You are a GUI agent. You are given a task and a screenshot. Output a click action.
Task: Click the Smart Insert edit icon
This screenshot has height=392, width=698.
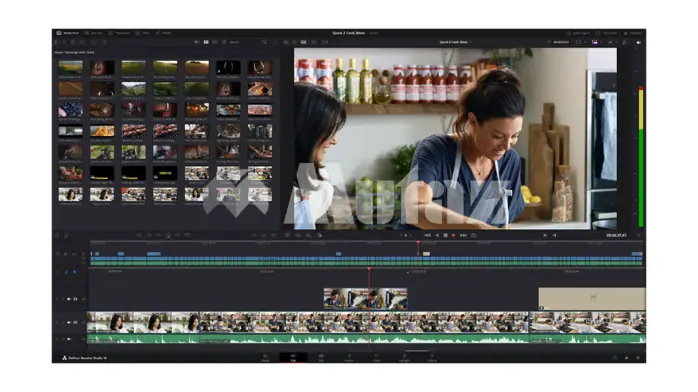[139, 235]
